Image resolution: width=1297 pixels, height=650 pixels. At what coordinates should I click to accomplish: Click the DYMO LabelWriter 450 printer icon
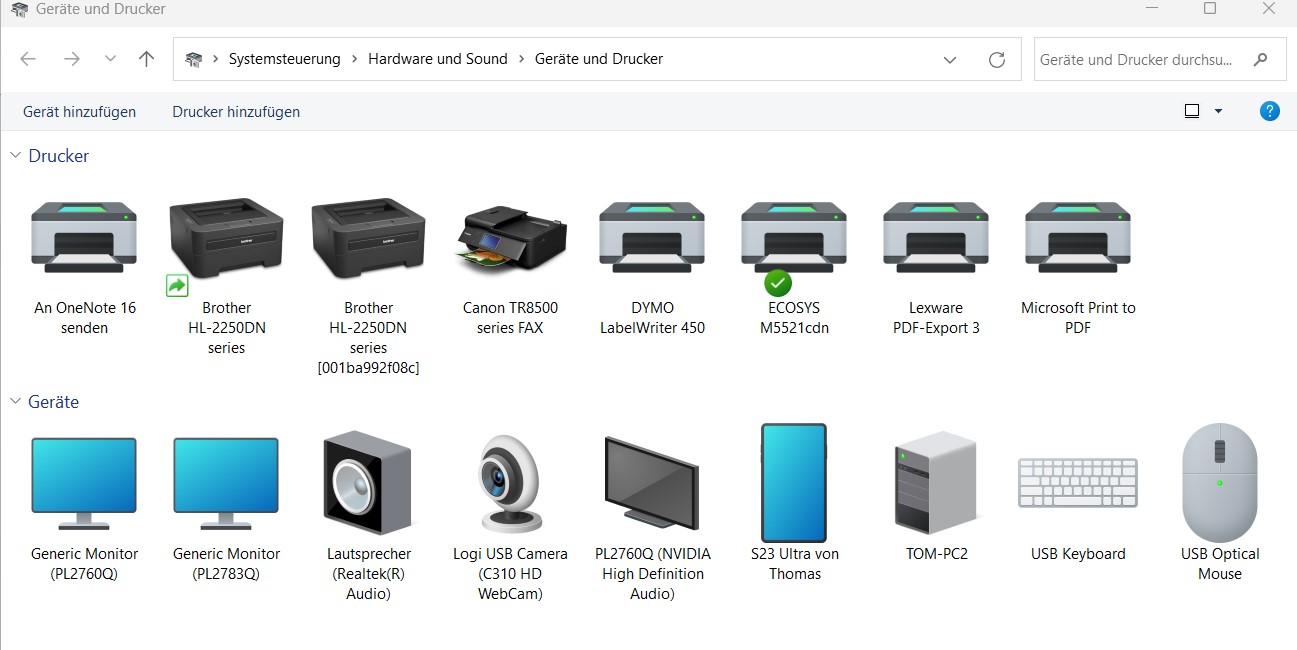coord(652,238)
